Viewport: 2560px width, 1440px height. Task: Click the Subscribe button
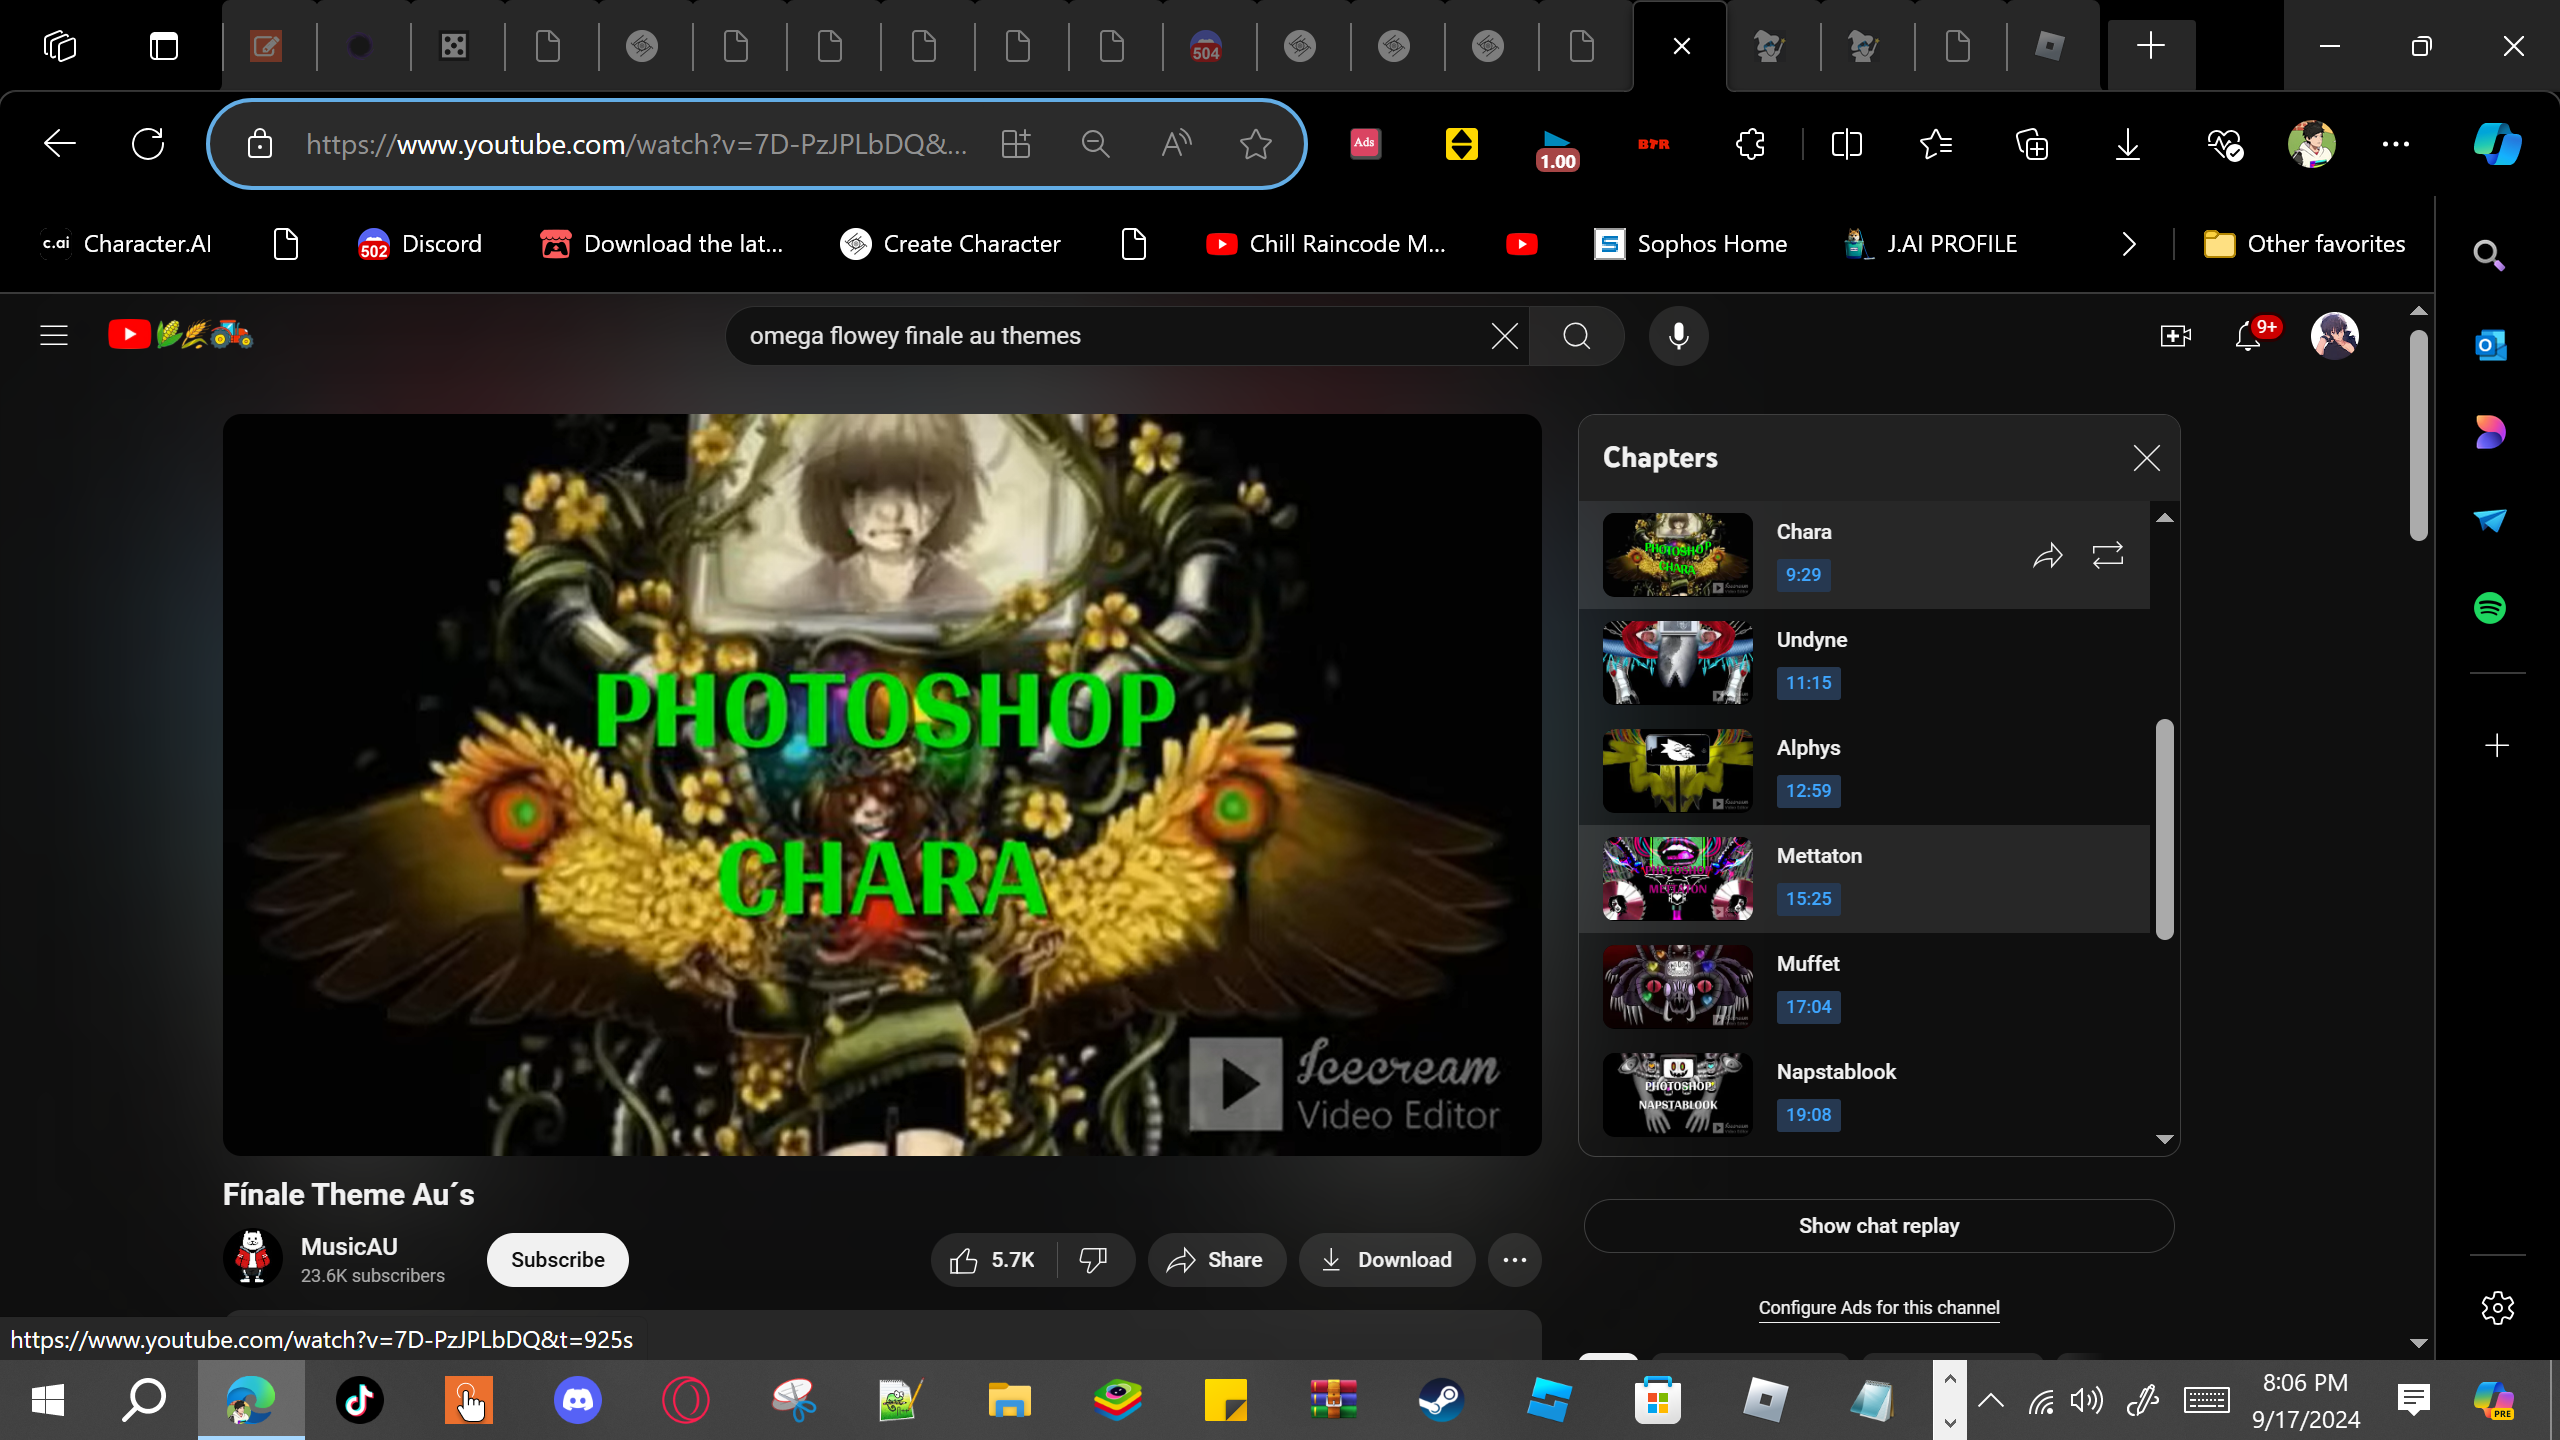pyautogui.click(x=557, y=1260)
